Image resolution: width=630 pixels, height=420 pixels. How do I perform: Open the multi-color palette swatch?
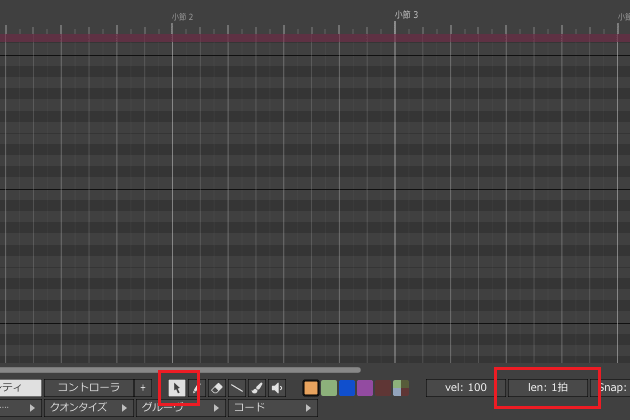coord(401,388)
